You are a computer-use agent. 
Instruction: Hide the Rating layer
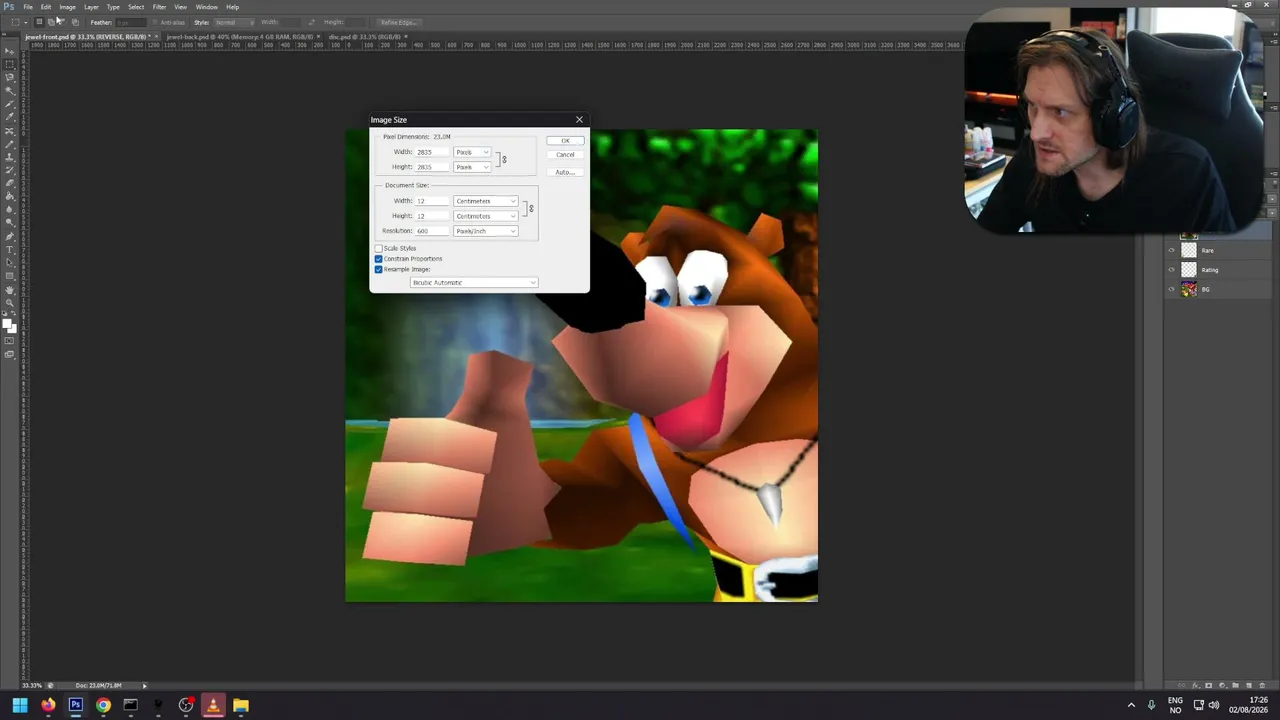[1172, 270]
